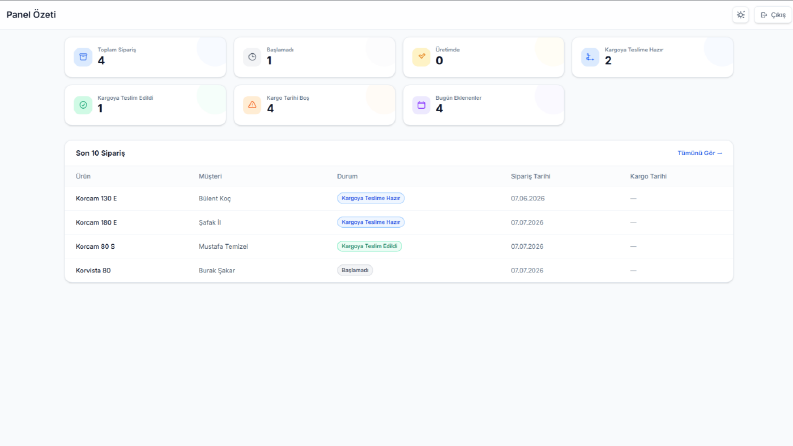Click the Çıkış logout button
This screenshot has height=446, width=793.
773,15
